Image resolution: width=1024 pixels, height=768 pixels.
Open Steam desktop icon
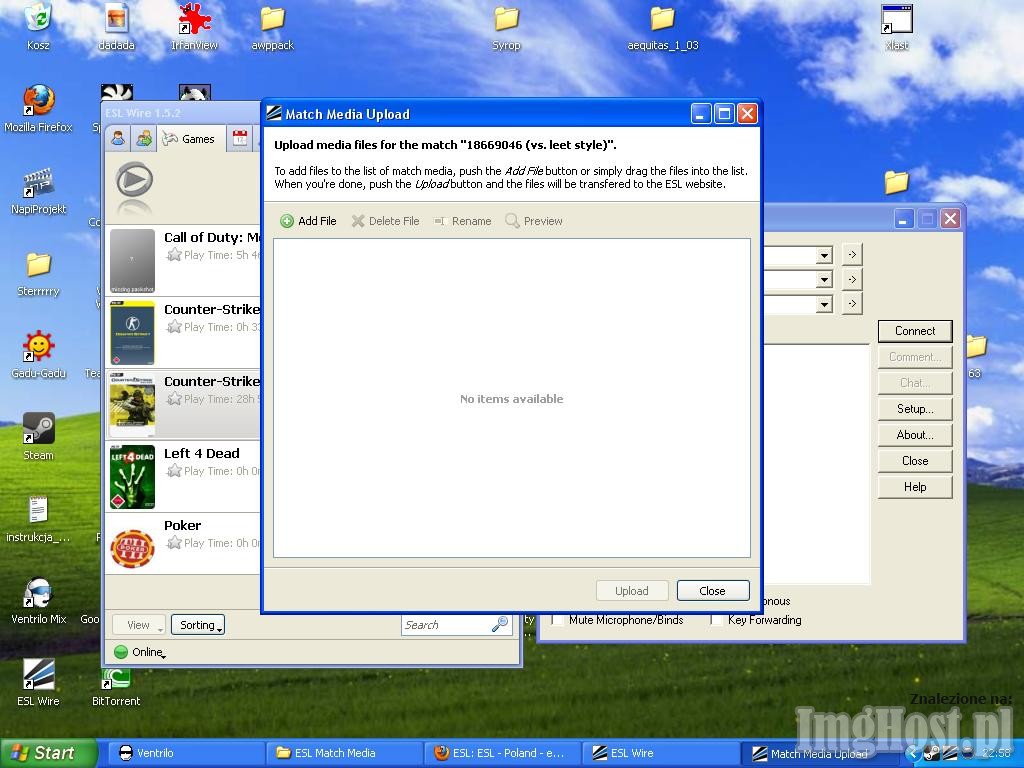click(x=39, y=437)
